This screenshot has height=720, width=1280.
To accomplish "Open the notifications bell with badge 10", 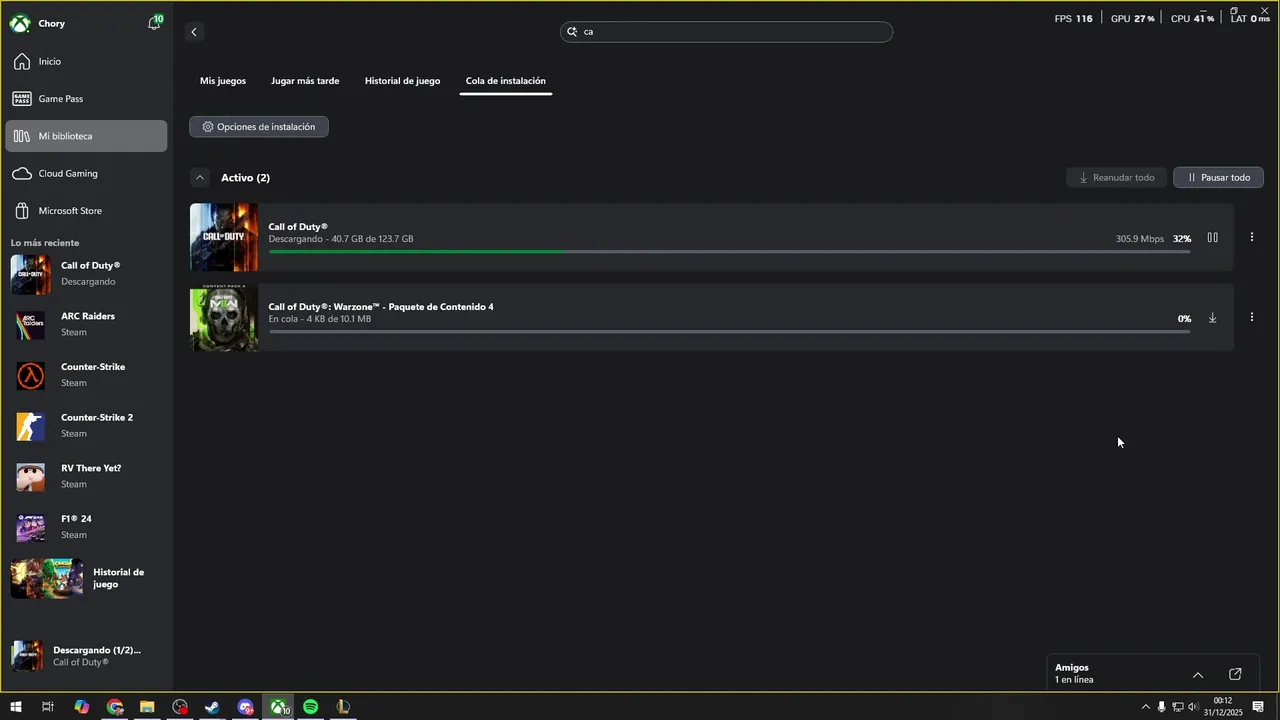I will click(154, 23).
